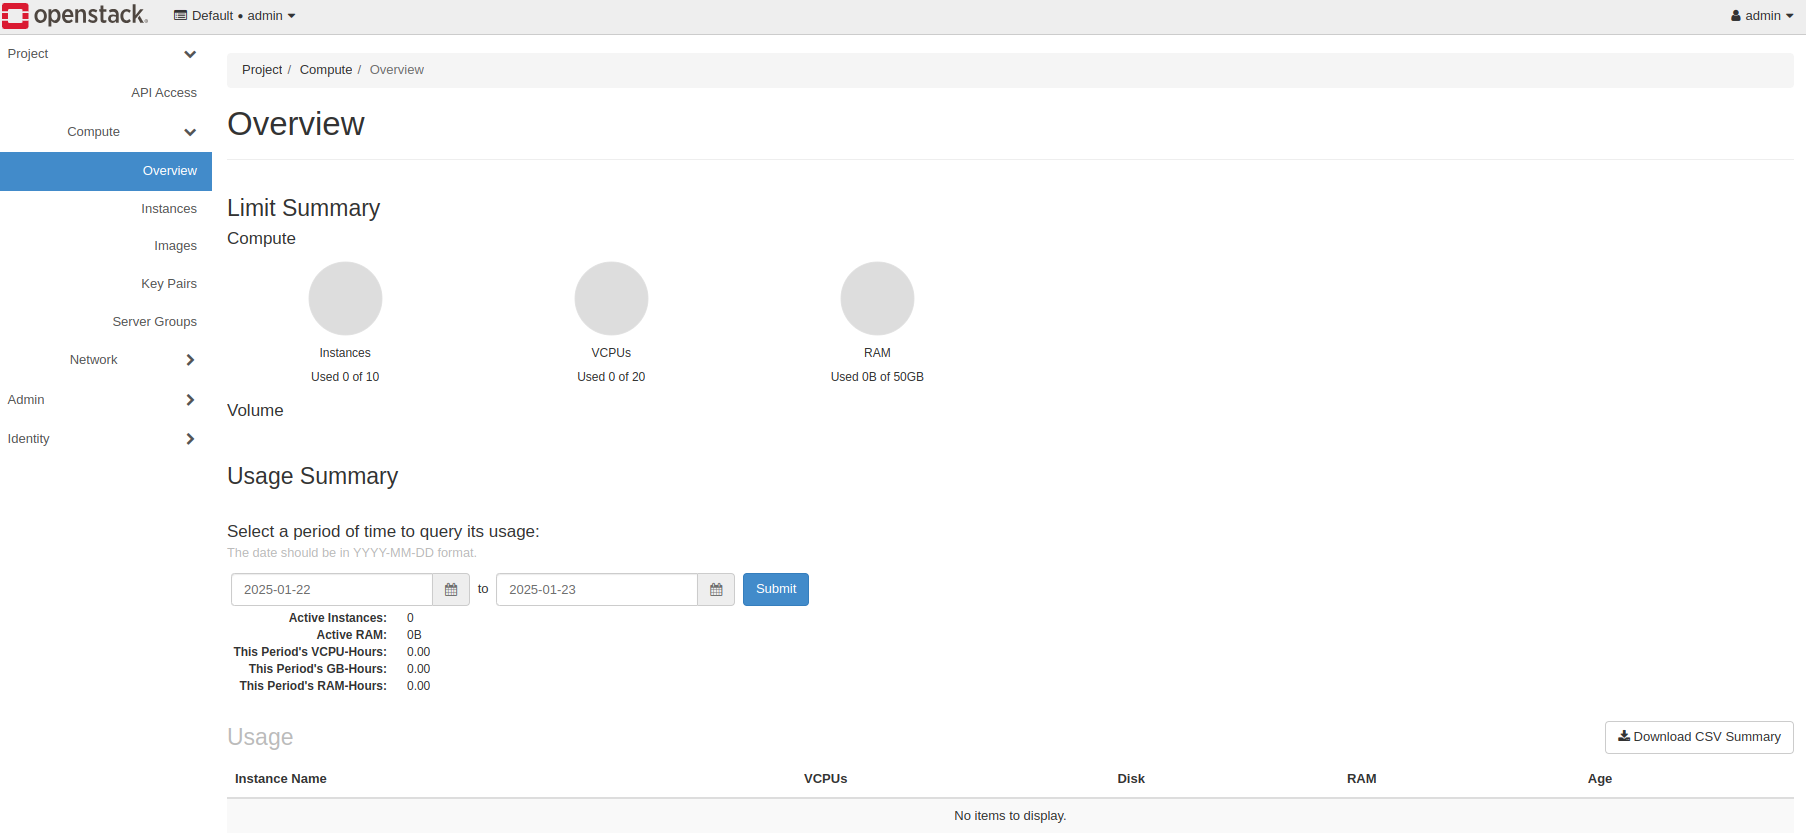1806x838 pixels.
Task: Open the end date calendar picker
Action: (716, 590)
